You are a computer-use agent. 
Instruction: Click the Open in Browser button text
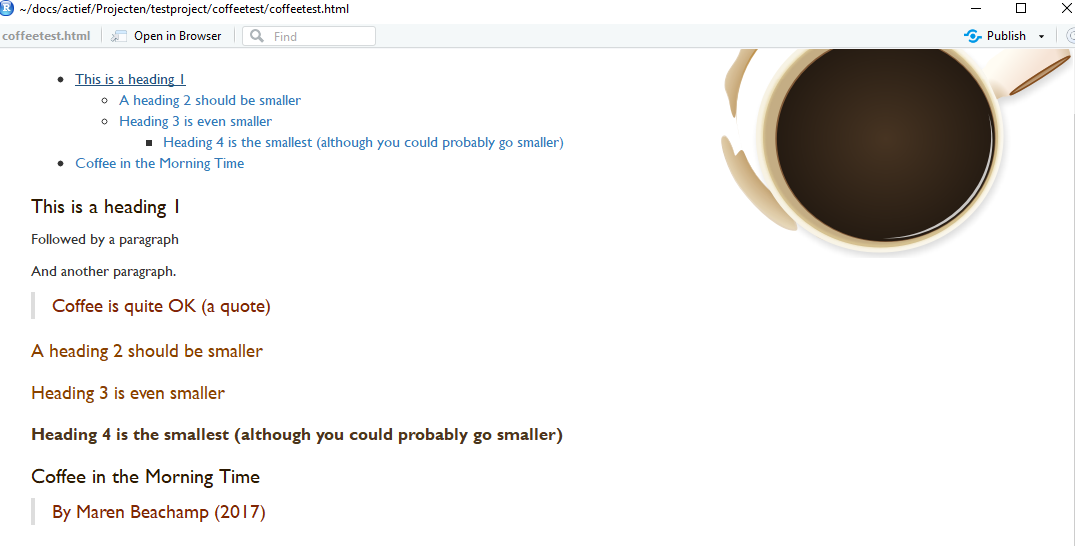point(178,36)
